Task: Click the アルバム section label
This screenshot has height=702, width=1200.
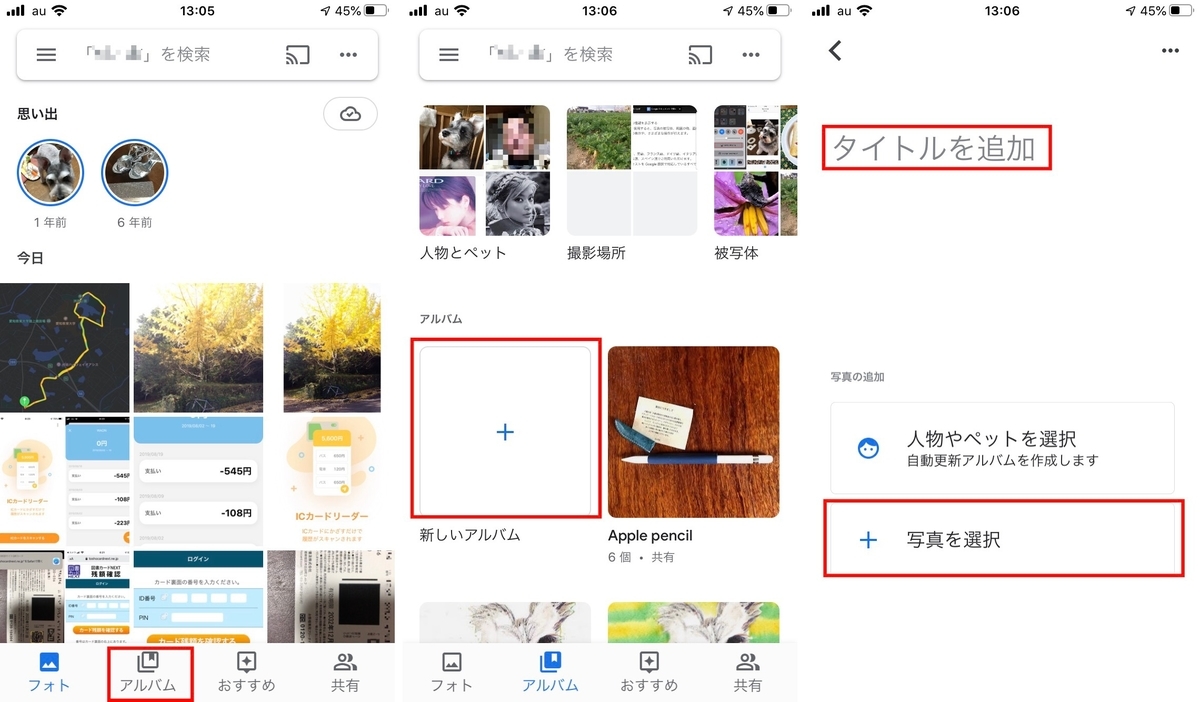Action: click(441, 319)
